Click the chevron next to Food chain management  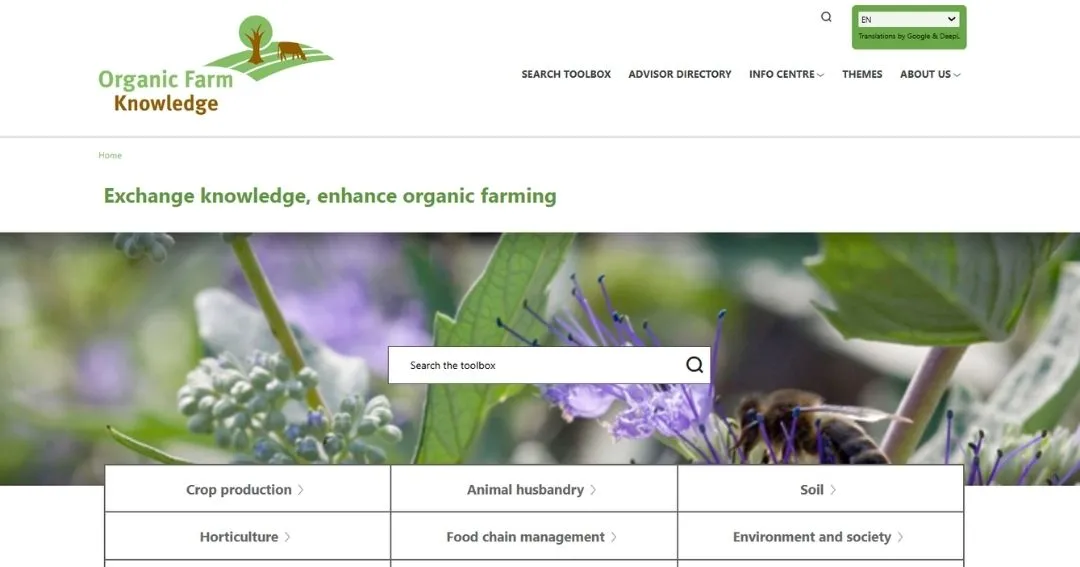[614, 537]
